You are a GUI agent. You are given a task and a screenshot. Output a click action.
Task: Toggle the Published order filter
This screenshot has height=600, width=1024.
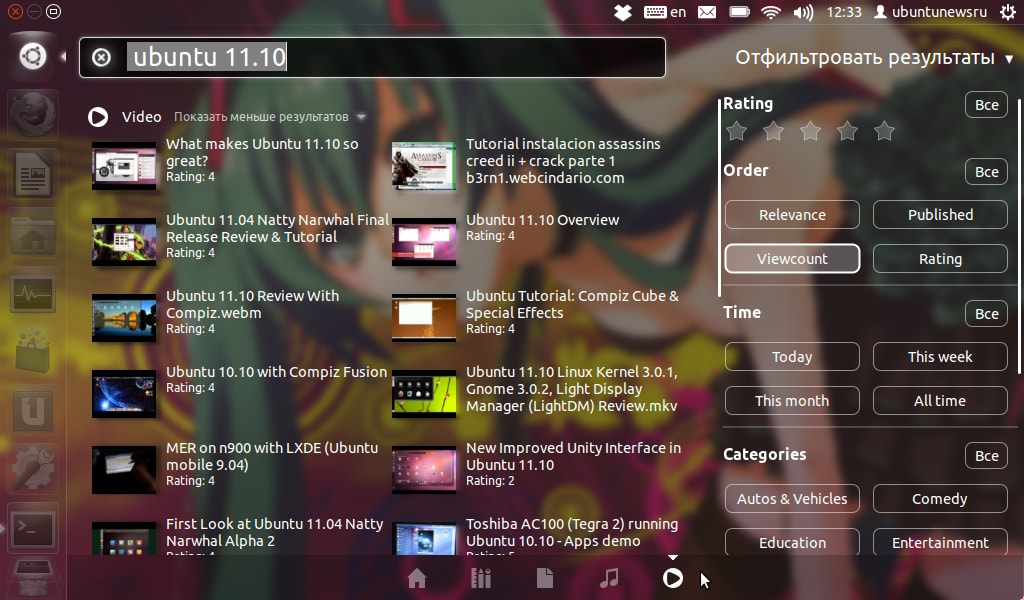(x=940, y=215)
